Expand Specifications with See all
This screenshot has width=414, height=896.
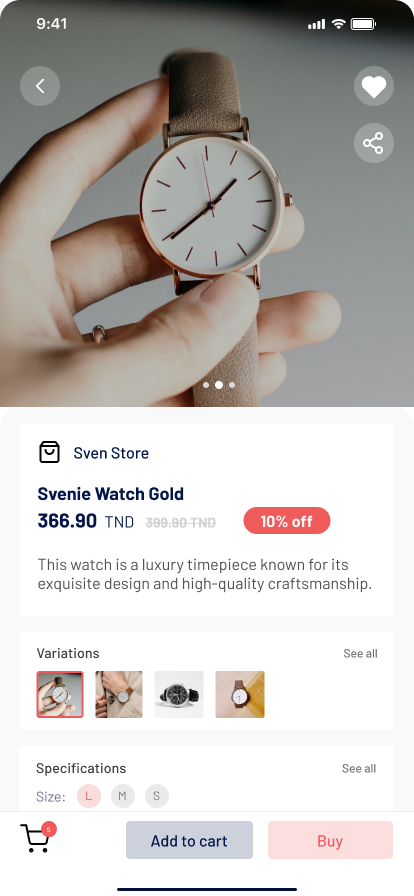359,769
